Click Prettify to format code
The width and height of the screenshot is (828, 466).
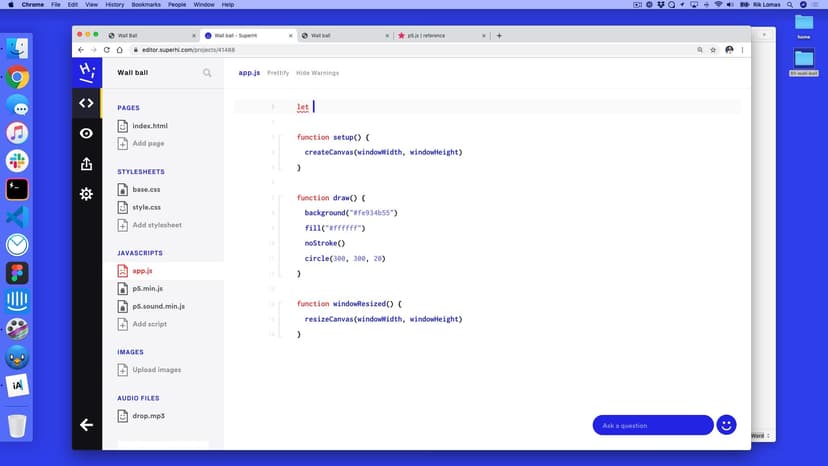278,73
